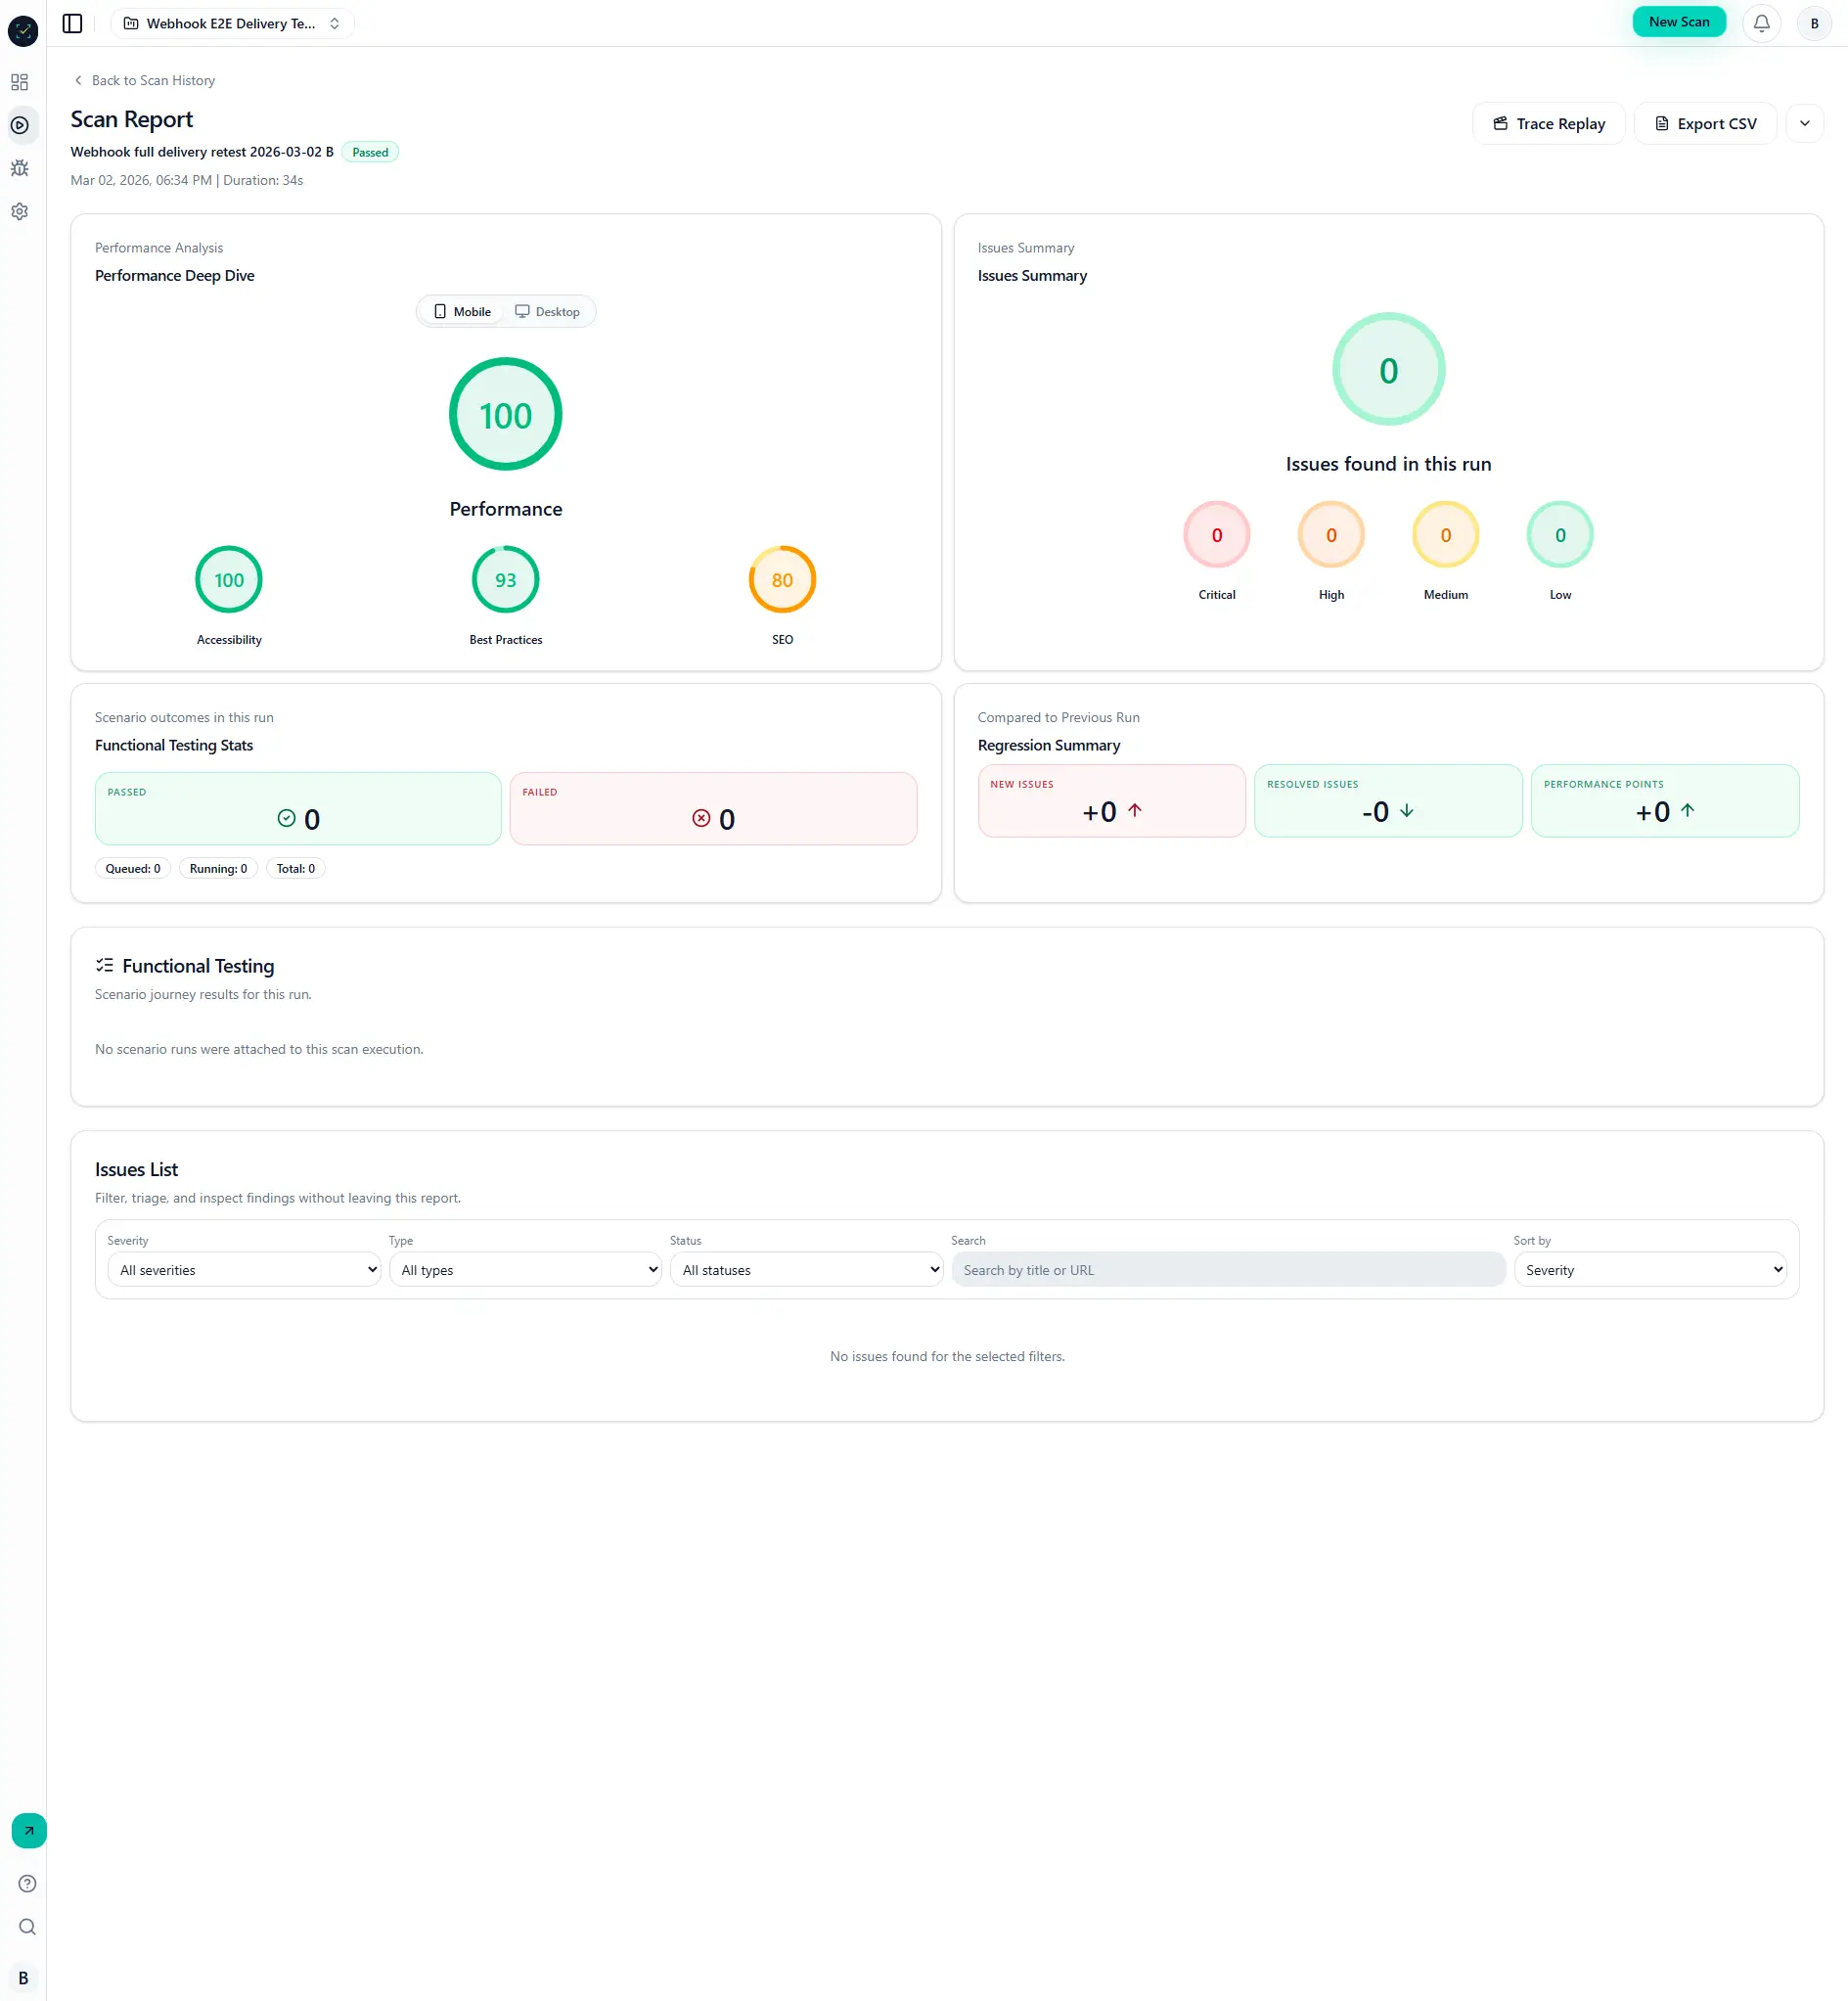The width and height of the screenshot is (1848, 2001).
Task: Collapse the sidebar using the panel toggle
Action: coord(71,23)
